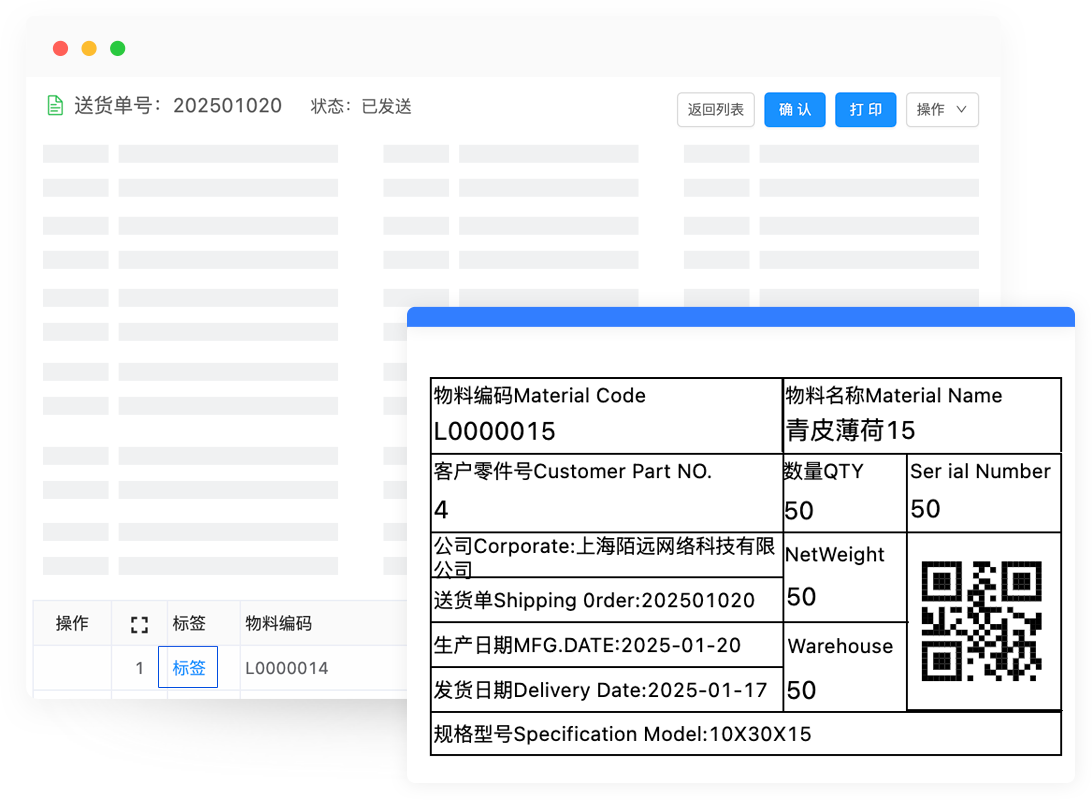Click the 状态: 已发送 status text
The height and width of the screenshot is (800, 1092).
(x=361, y=106)
